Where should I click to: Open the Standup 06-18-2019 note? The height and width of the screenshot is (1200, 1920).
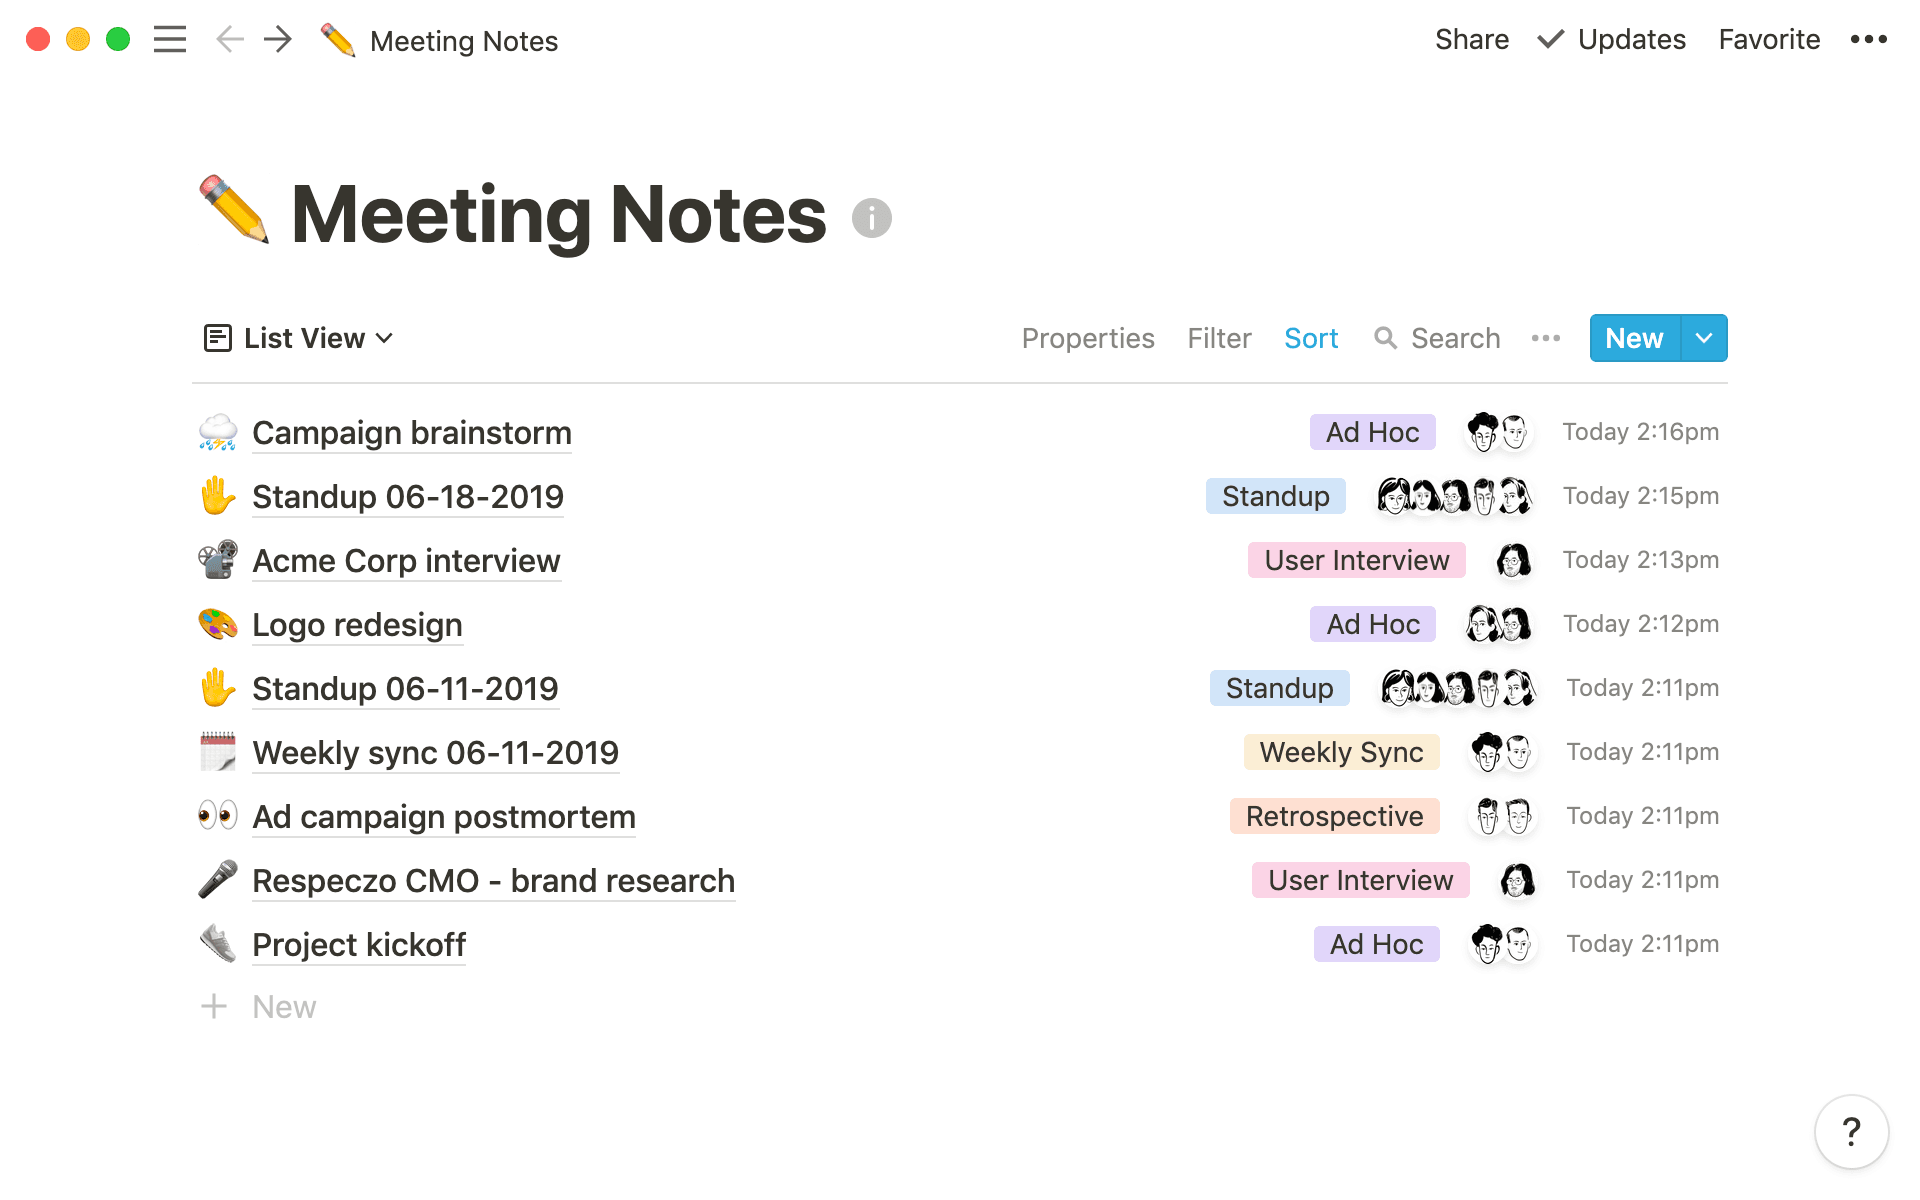[407, 496]
